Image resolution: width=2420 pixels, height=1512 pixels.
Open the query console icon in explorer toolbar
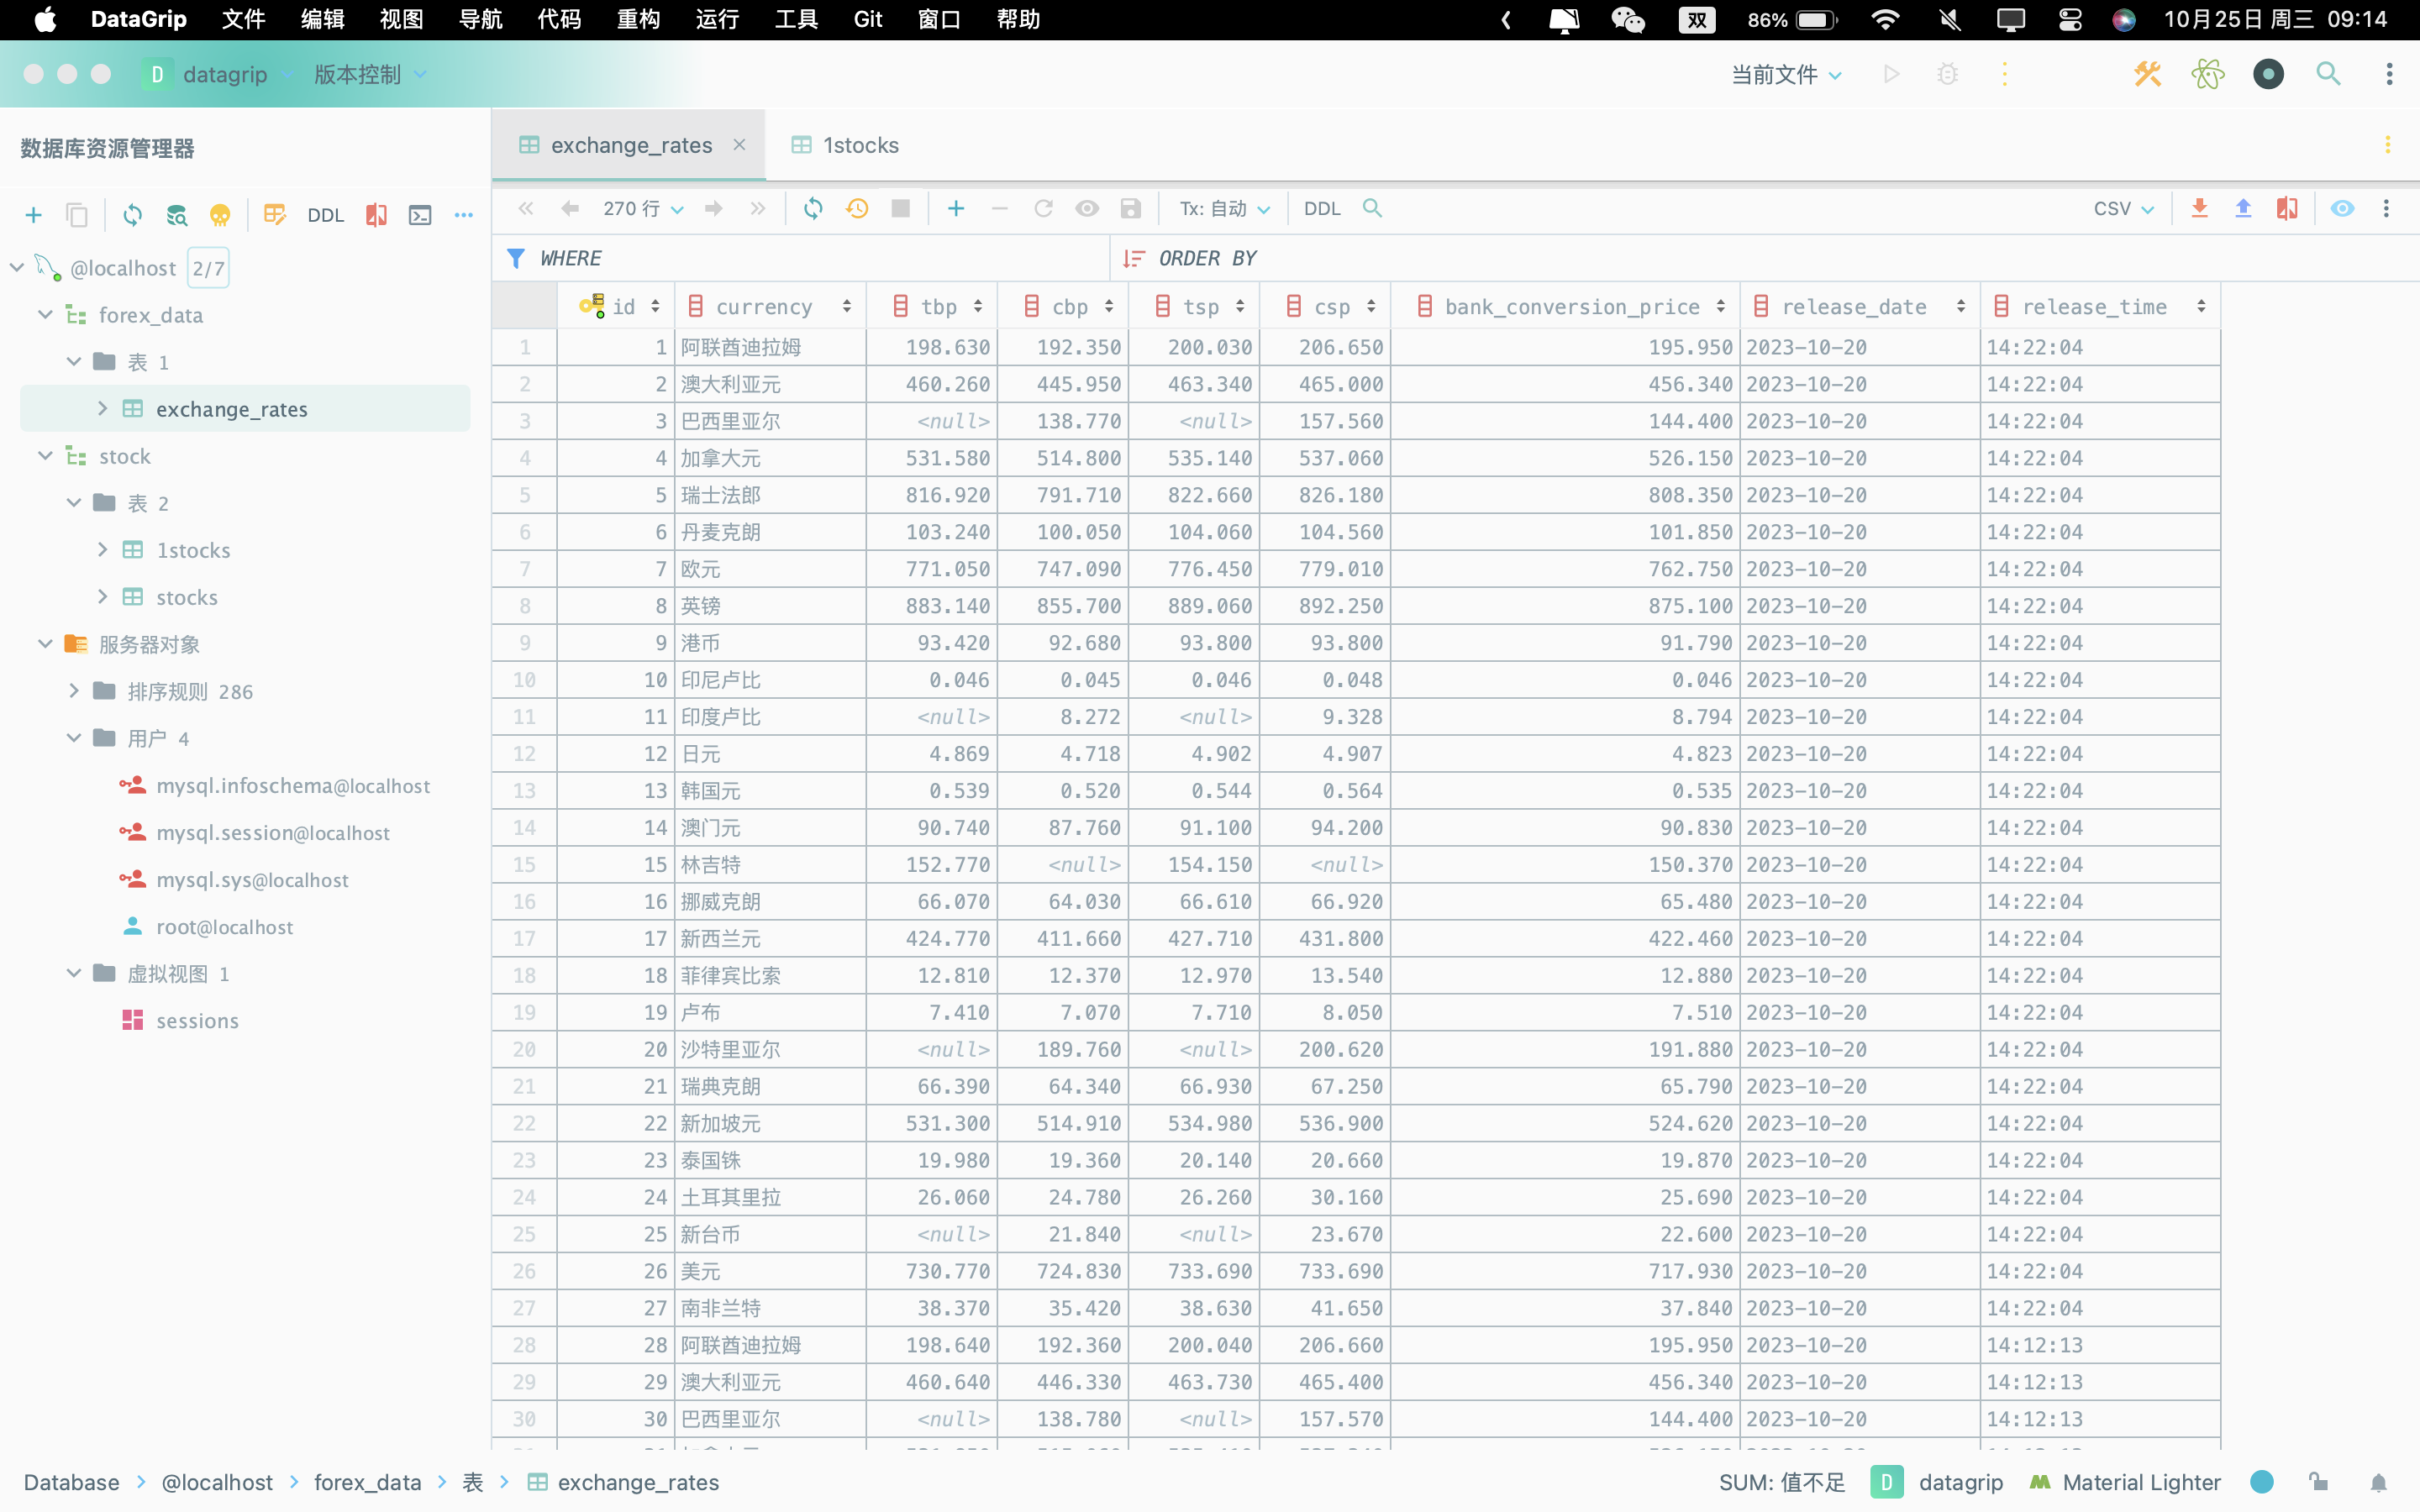click(x=420, y=215)
